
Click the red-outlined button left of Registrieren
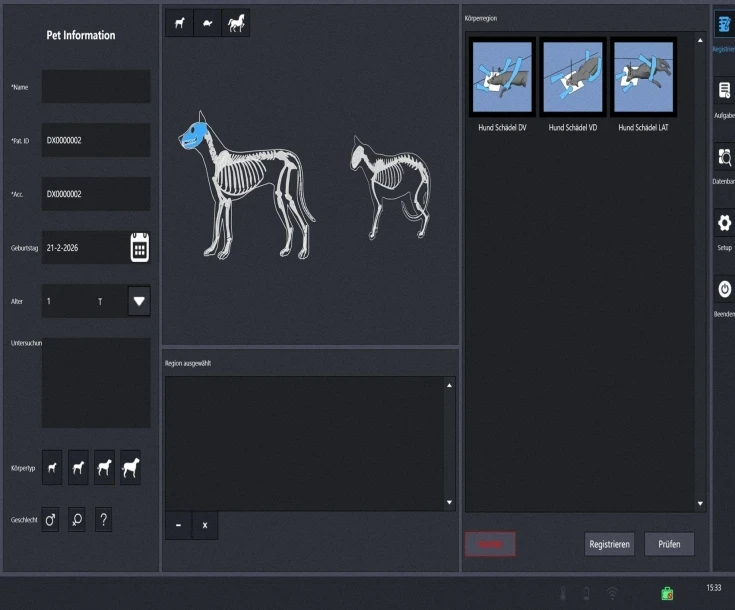[x=490, y=544]
